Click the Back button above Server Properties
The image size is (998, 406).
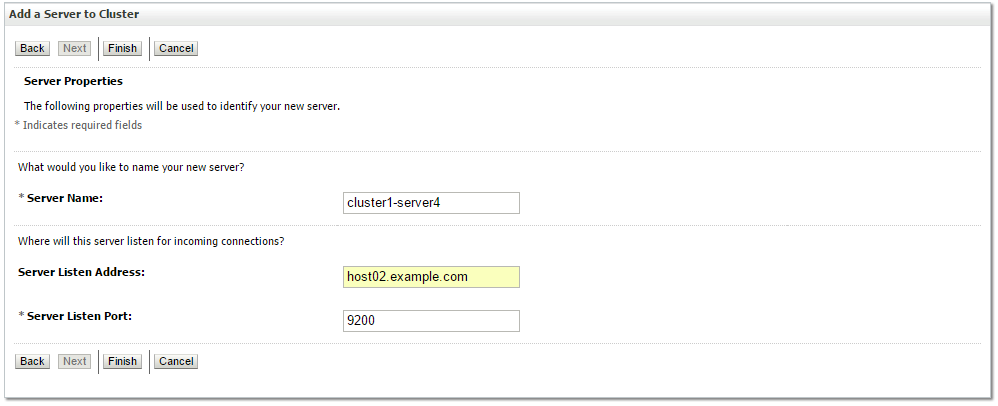pos(32,48)
